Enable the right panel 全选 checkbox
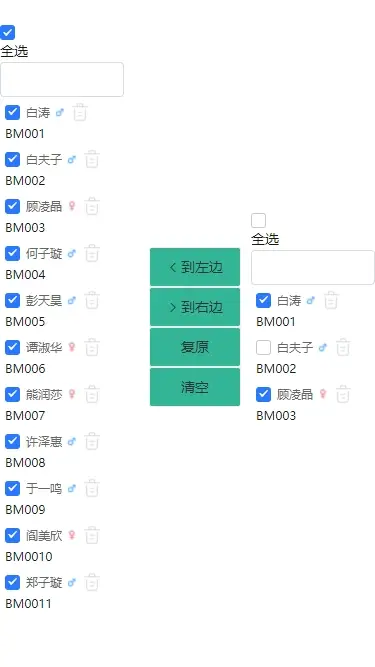 pos(259,220)
